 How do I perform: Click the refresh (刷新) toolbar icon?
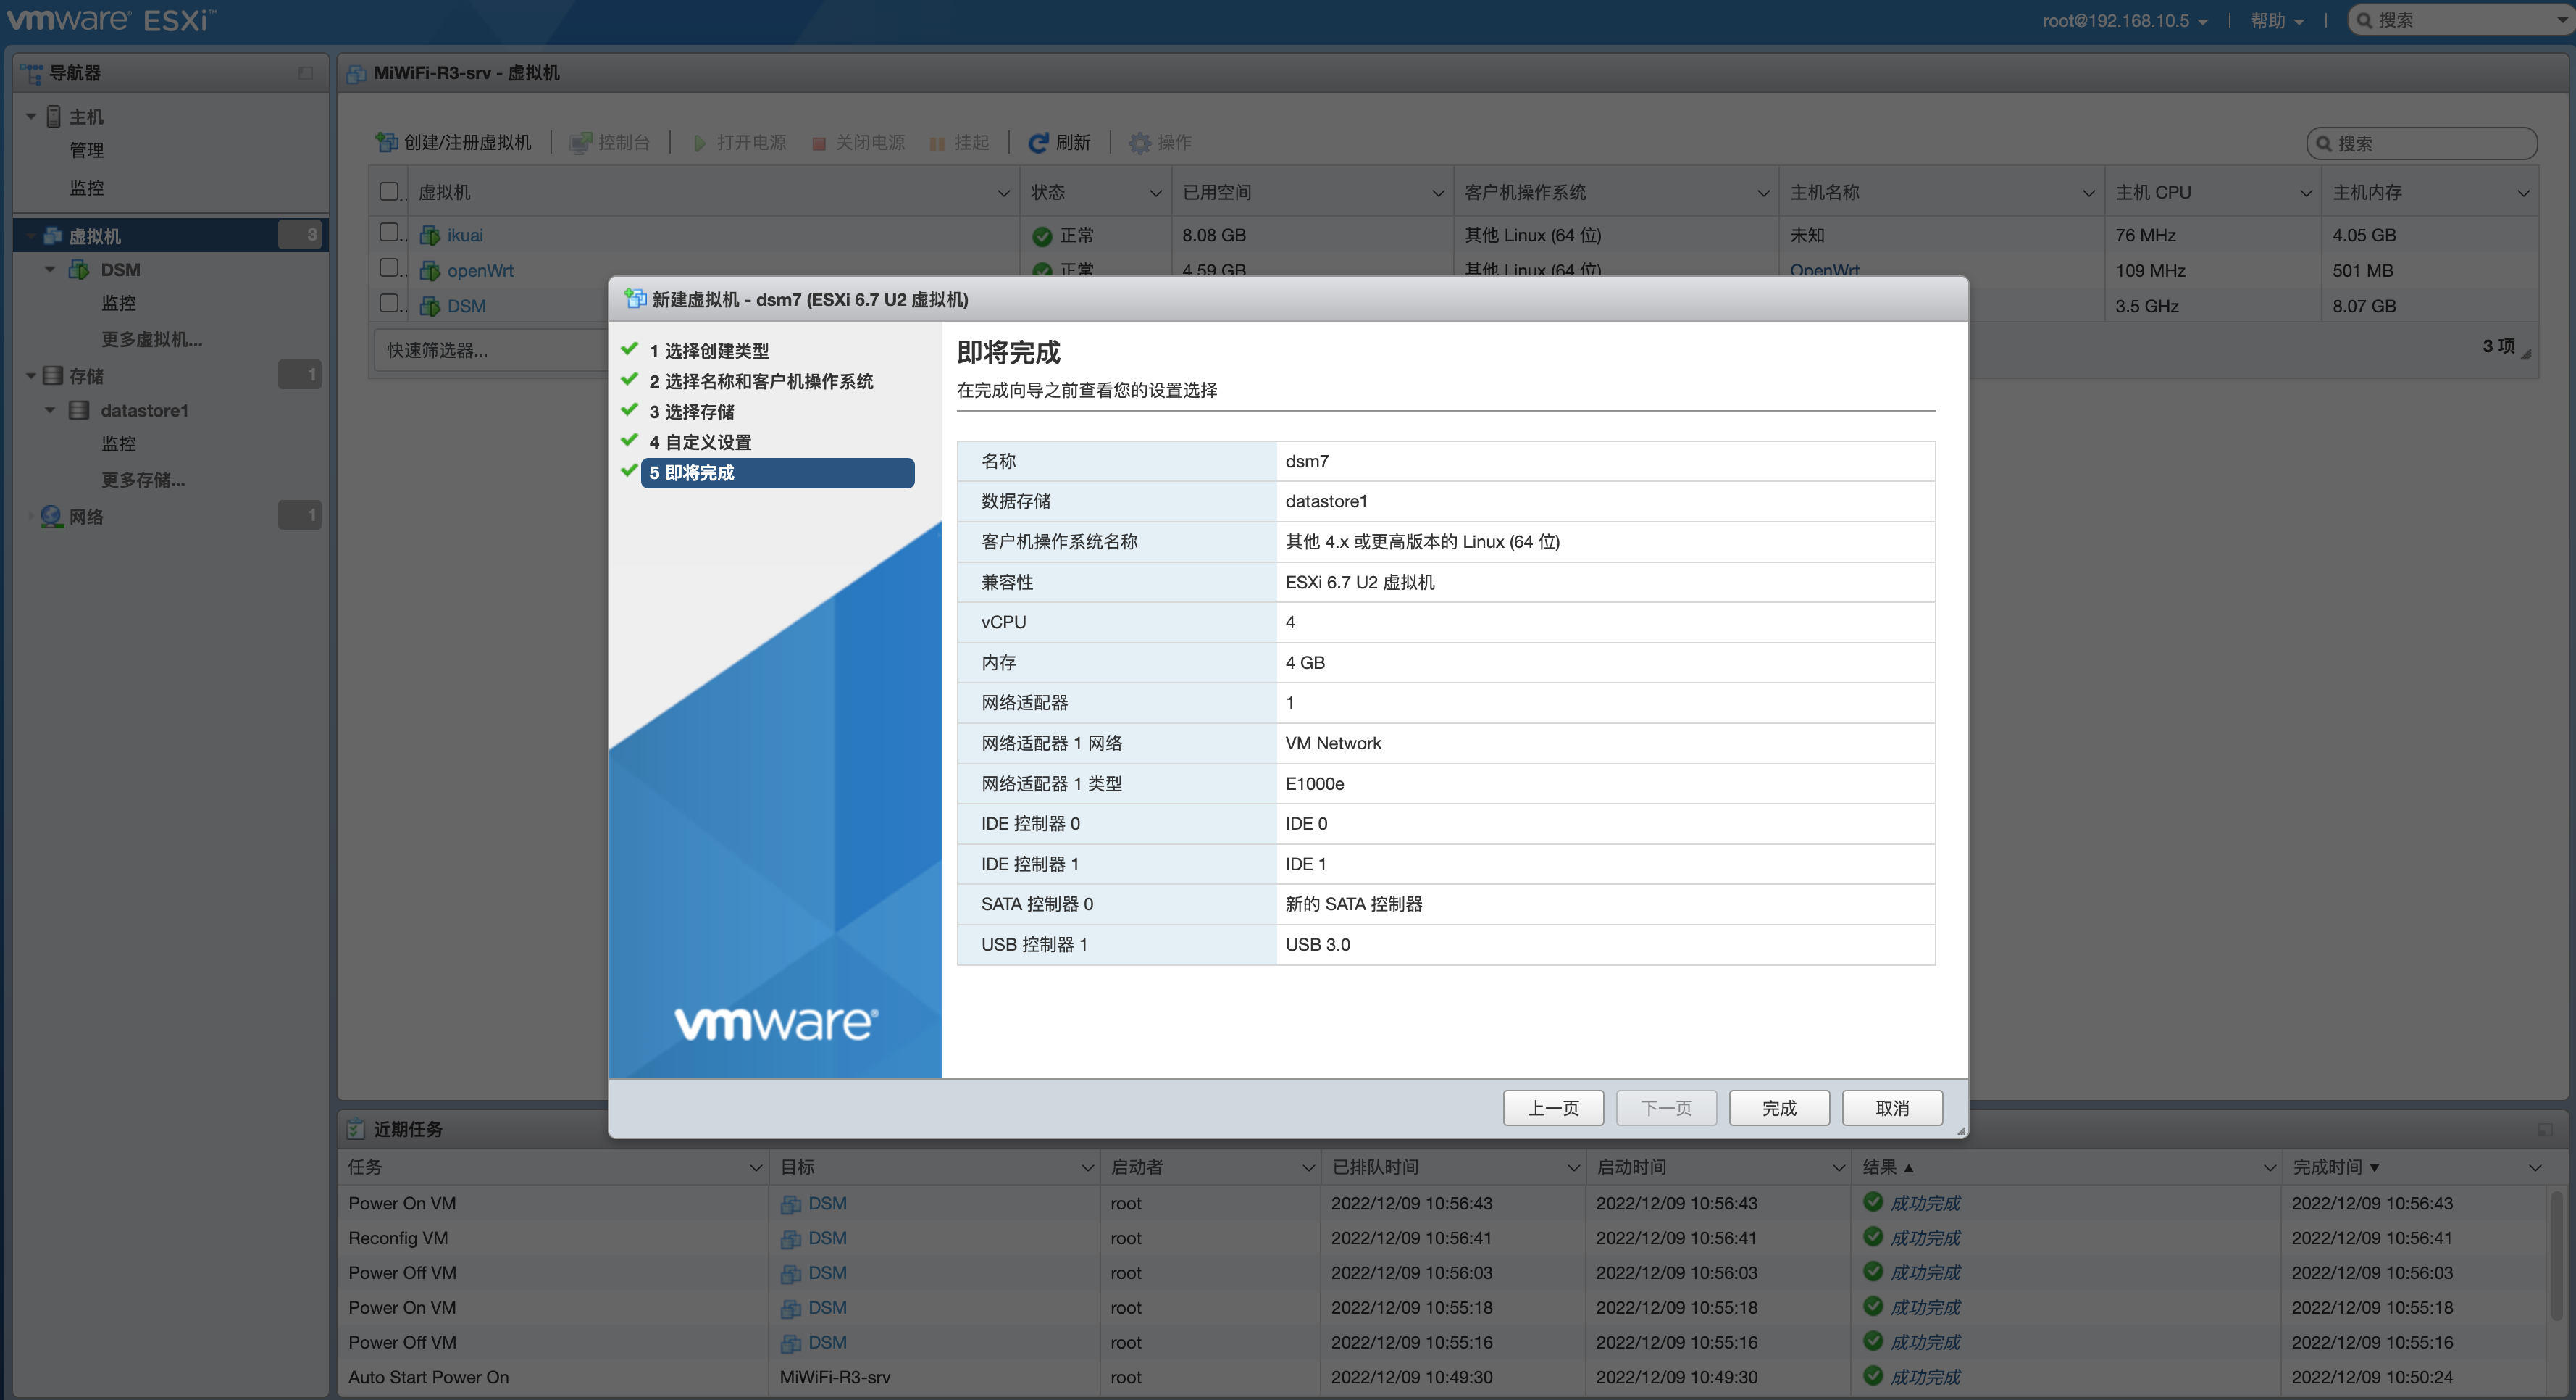(x=1038, y=143)
